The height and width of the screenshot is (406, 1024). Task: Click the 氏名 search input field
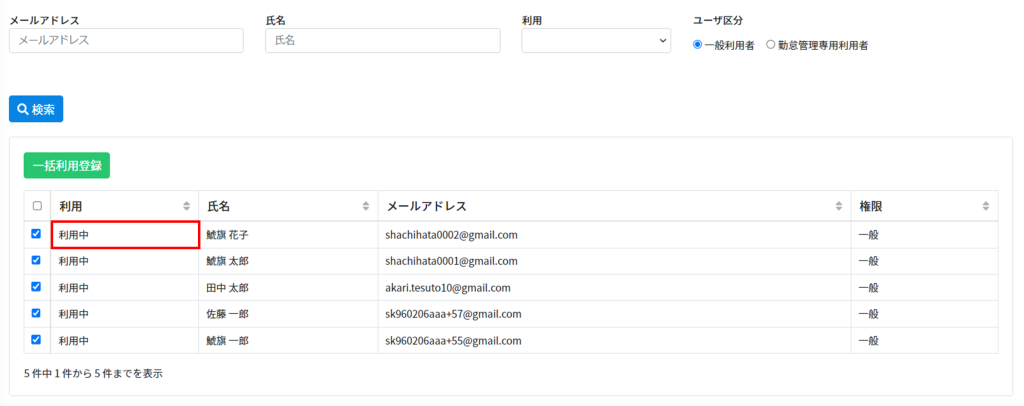pos(383,40)
